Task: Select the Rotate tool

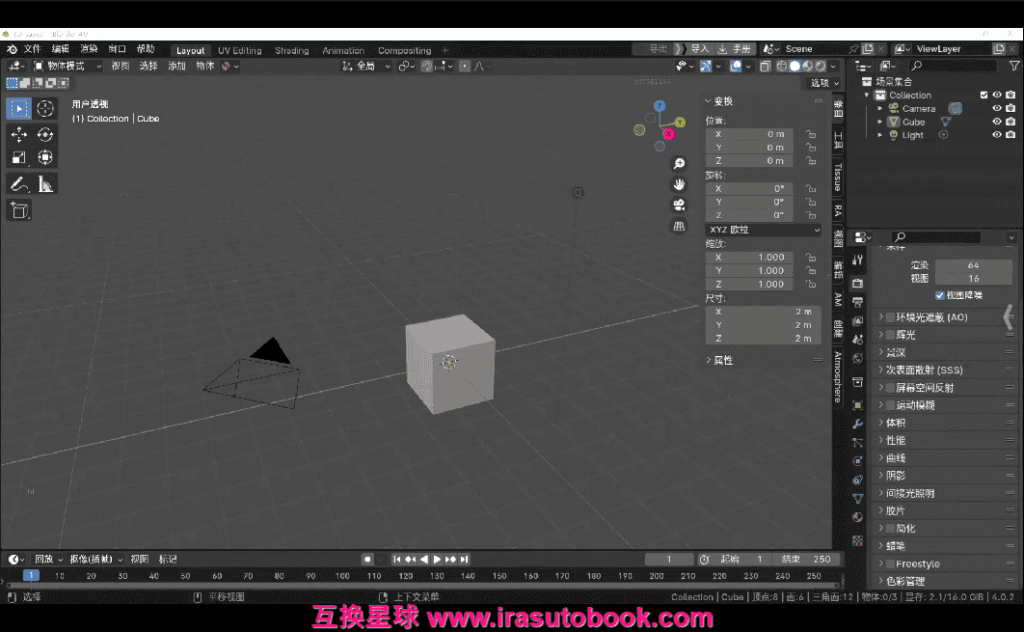Action: 45,134
